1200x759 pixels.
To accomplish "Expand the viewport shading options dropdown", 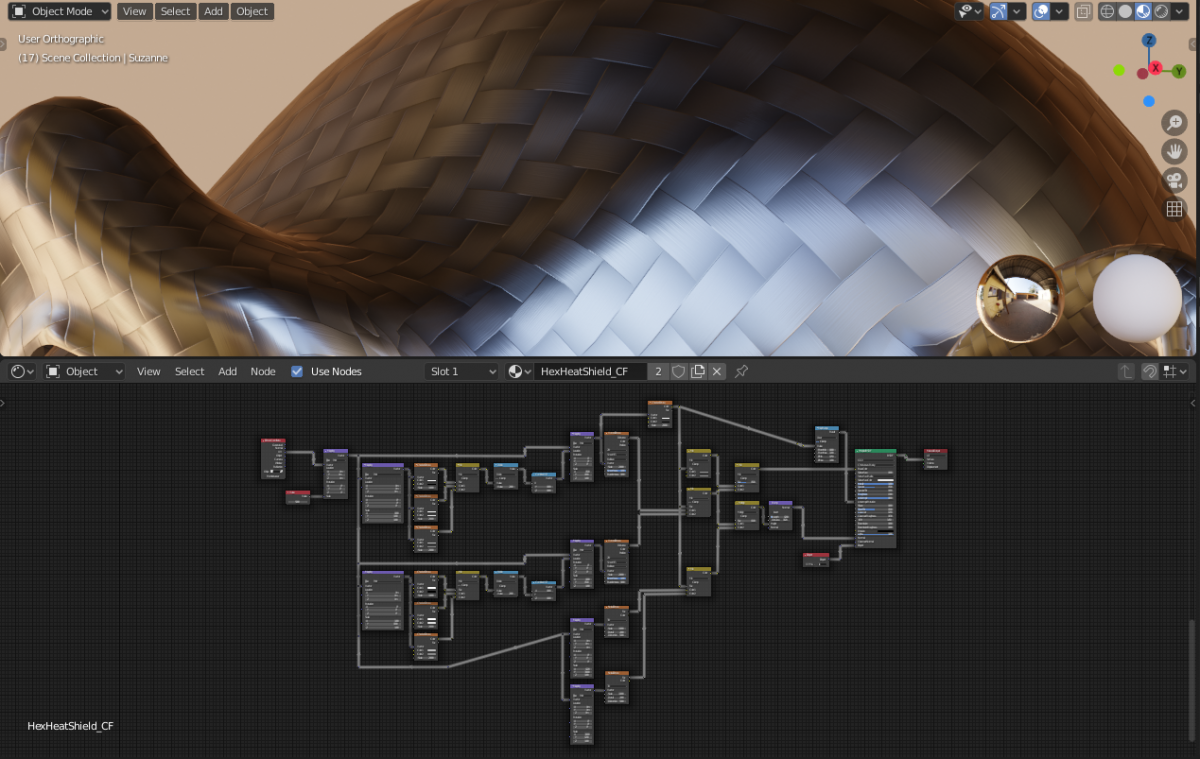I will point(1182,12).
